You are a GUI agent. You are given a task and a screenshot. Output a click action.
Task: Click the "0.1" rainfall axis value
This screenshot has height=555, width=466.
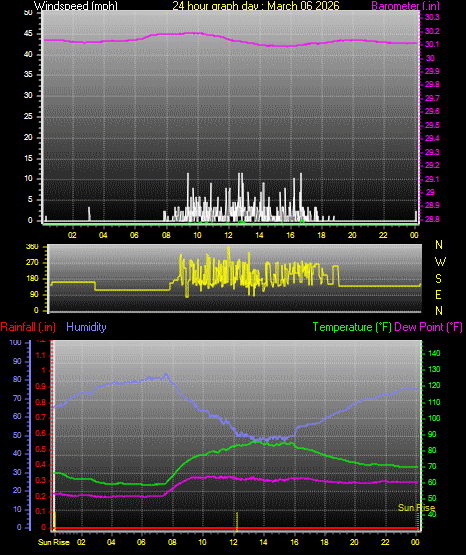(41, 511)
